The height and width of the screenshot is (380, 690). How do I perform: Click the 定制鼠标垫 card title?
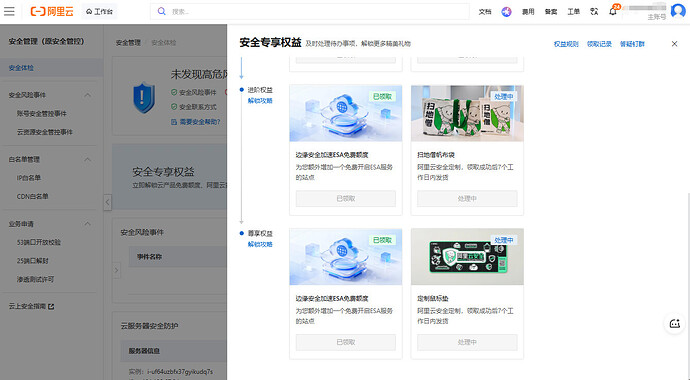click(x=433, y=298)
